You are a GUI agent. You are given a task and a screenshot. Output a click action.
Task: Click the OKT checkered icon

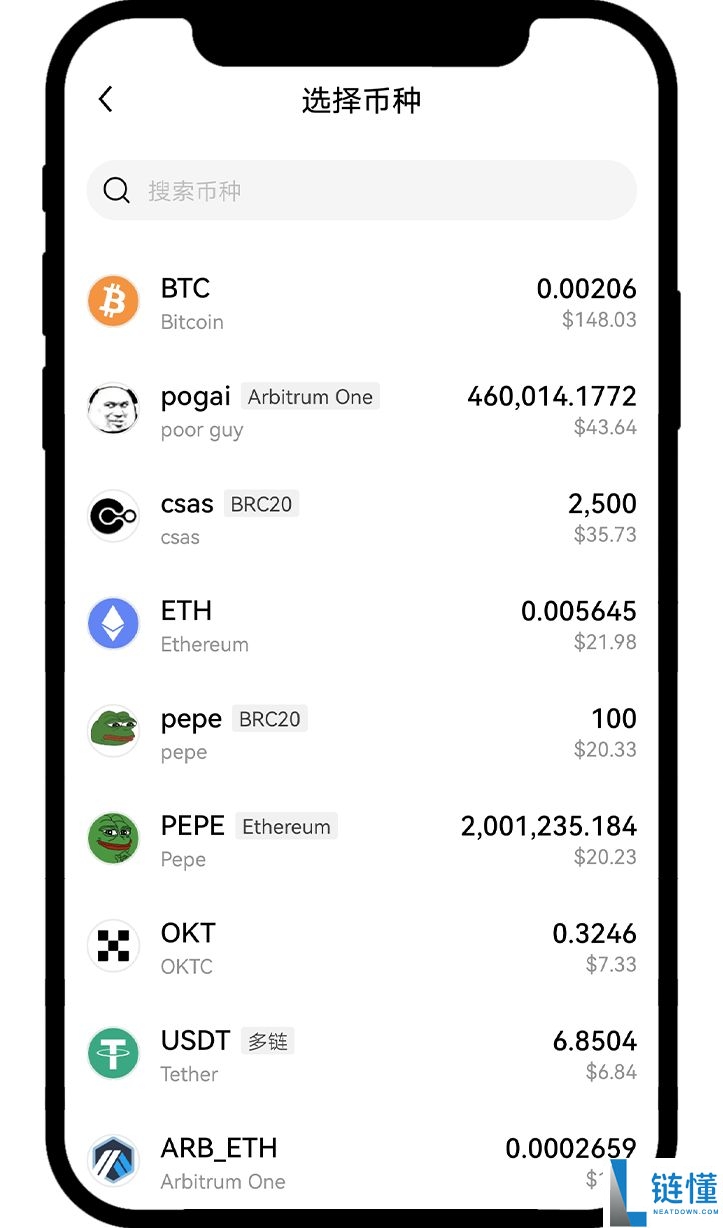click(113, 946)
